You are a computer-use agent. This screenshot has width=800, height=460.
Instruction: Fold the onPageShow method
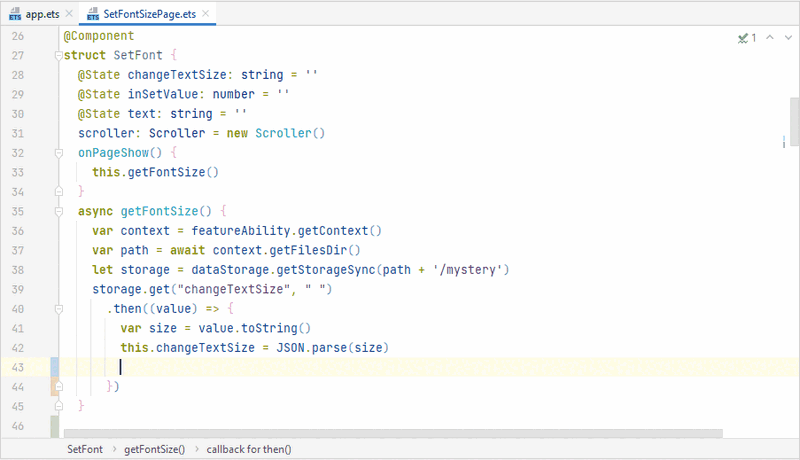(59, 153)
